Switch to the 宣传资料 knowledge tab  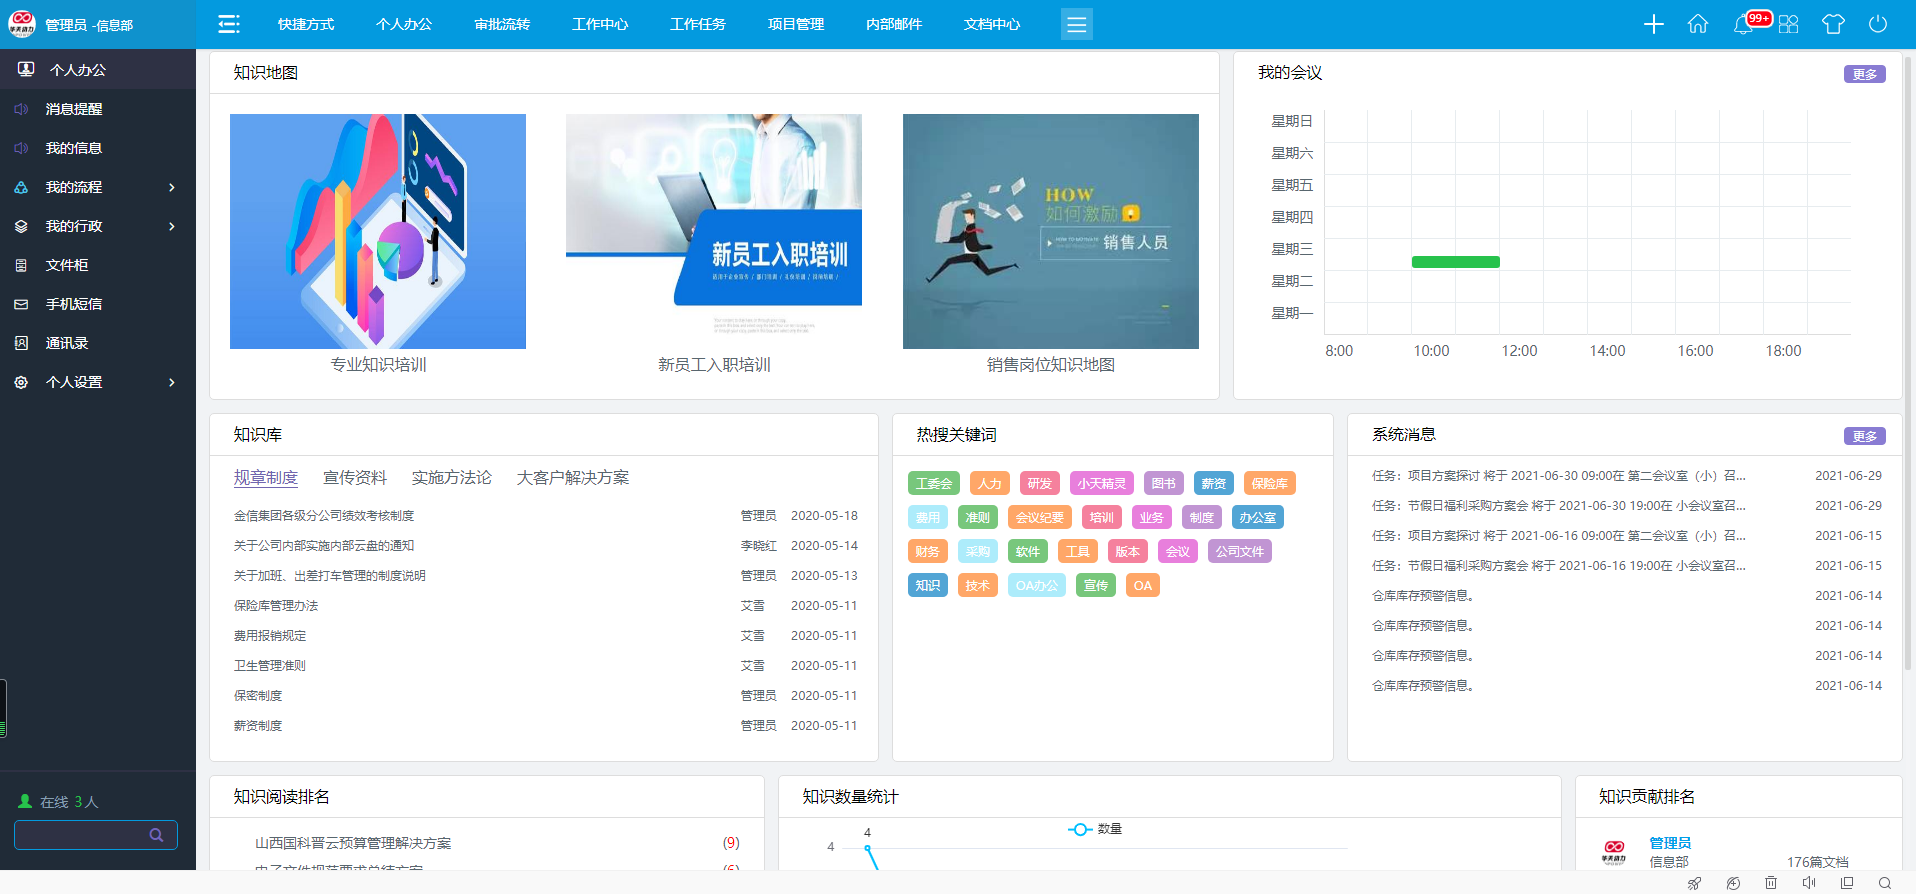[354, 477]
